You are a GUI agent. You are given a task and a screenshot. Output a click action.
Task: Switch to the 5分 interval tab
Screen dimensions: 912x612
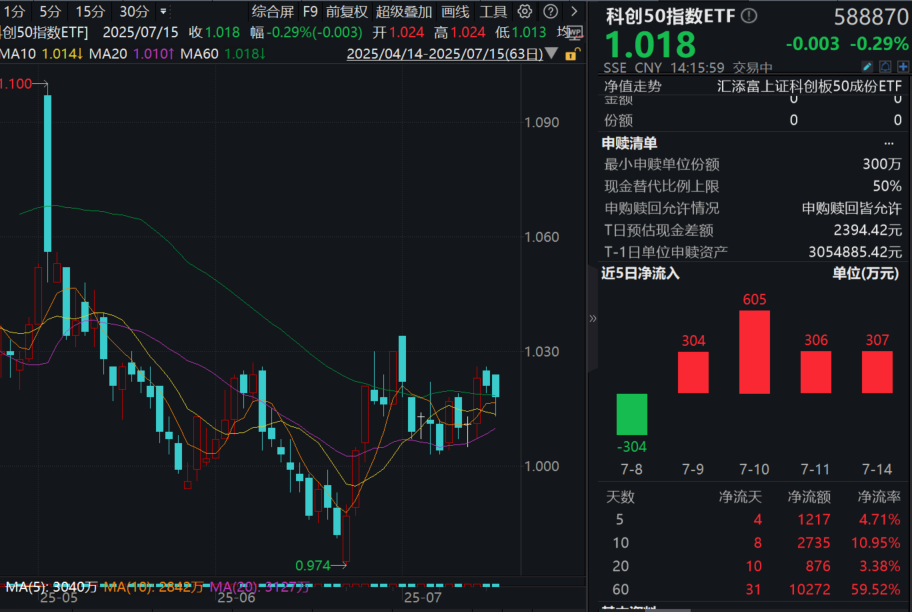point(52,11)
